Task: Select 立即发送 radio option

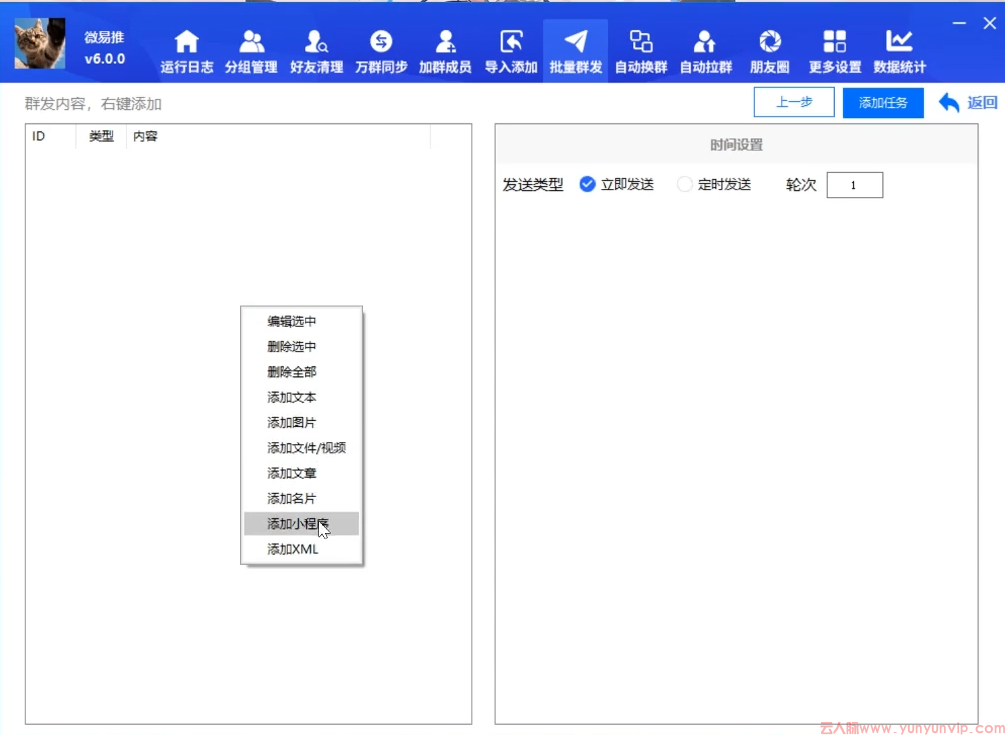Action: click(588, 184)
